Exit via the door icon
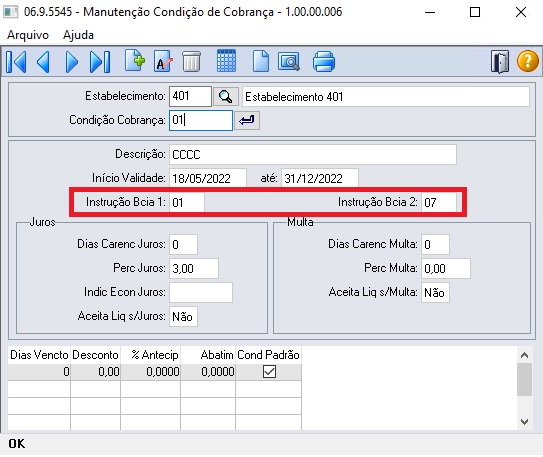543x457 pixels. click(500, 62)
